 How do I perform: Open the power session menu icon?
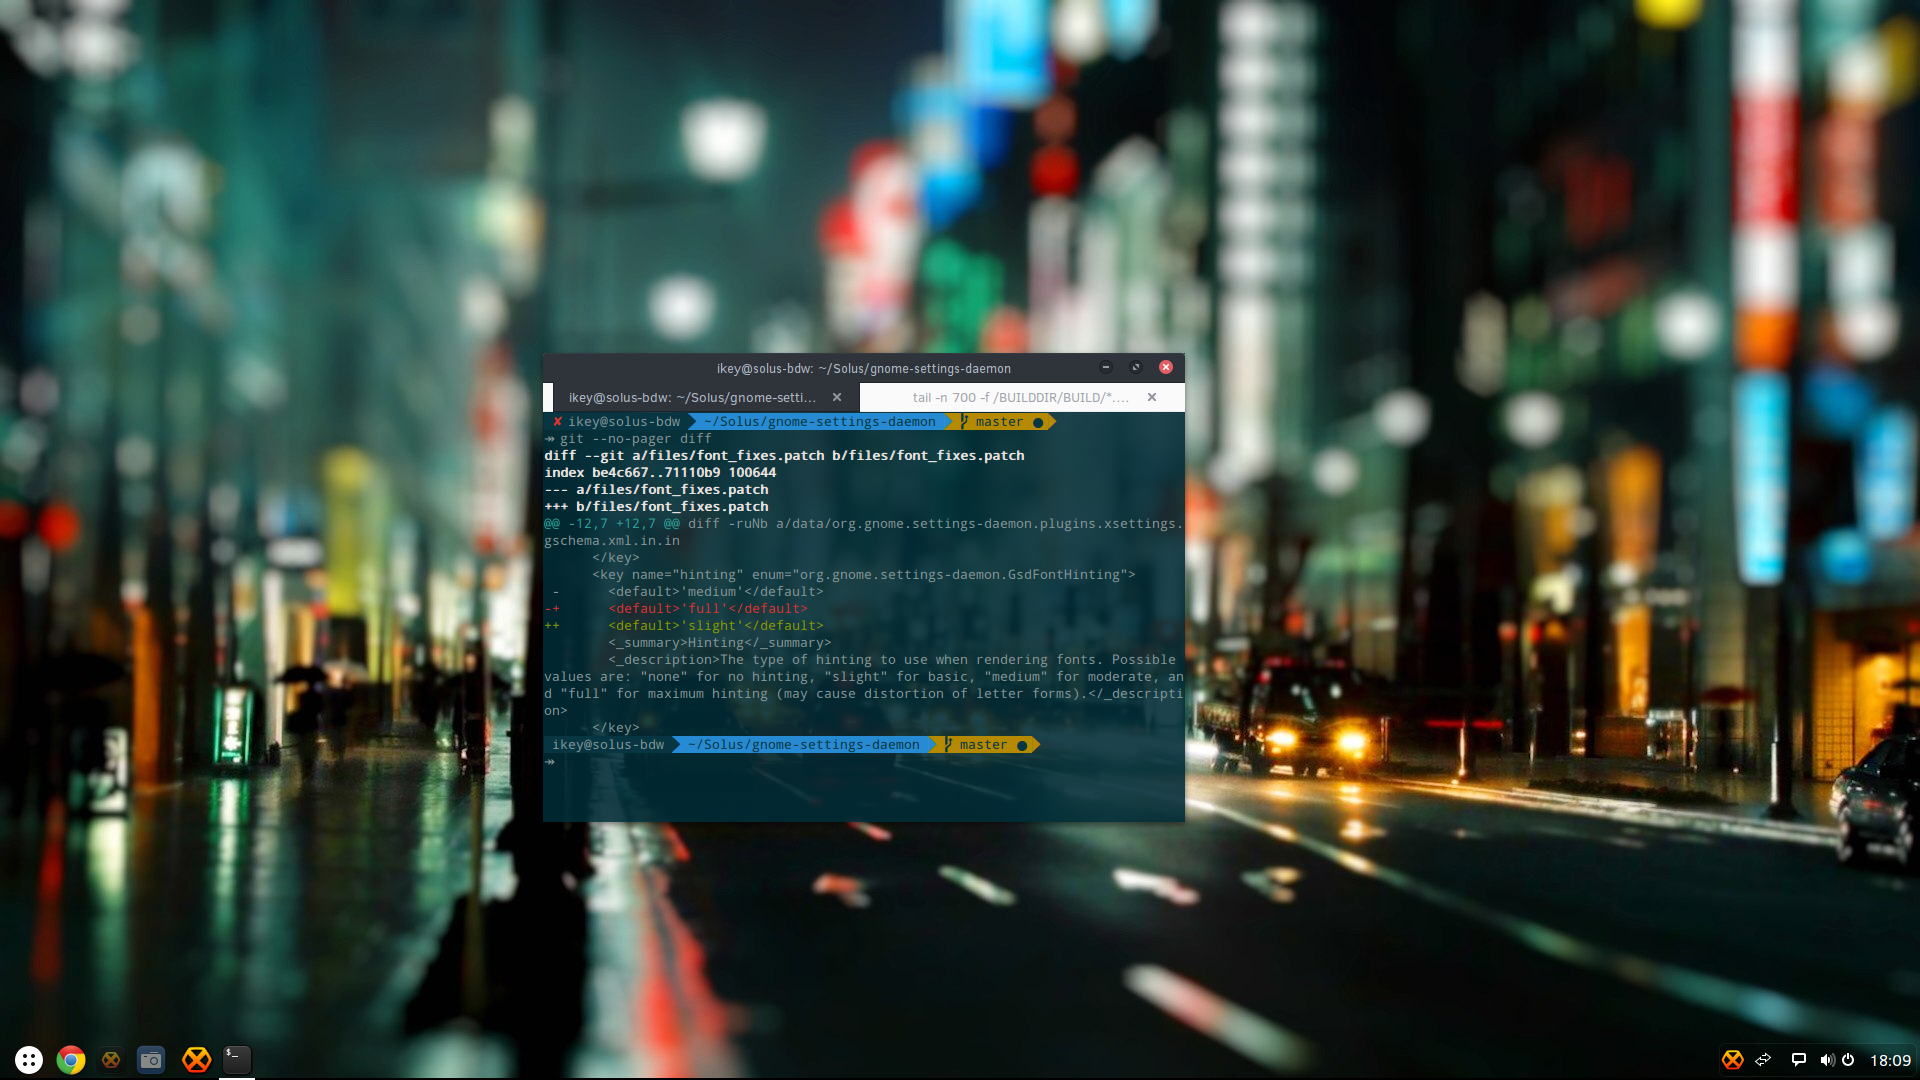point(1848,1060)
